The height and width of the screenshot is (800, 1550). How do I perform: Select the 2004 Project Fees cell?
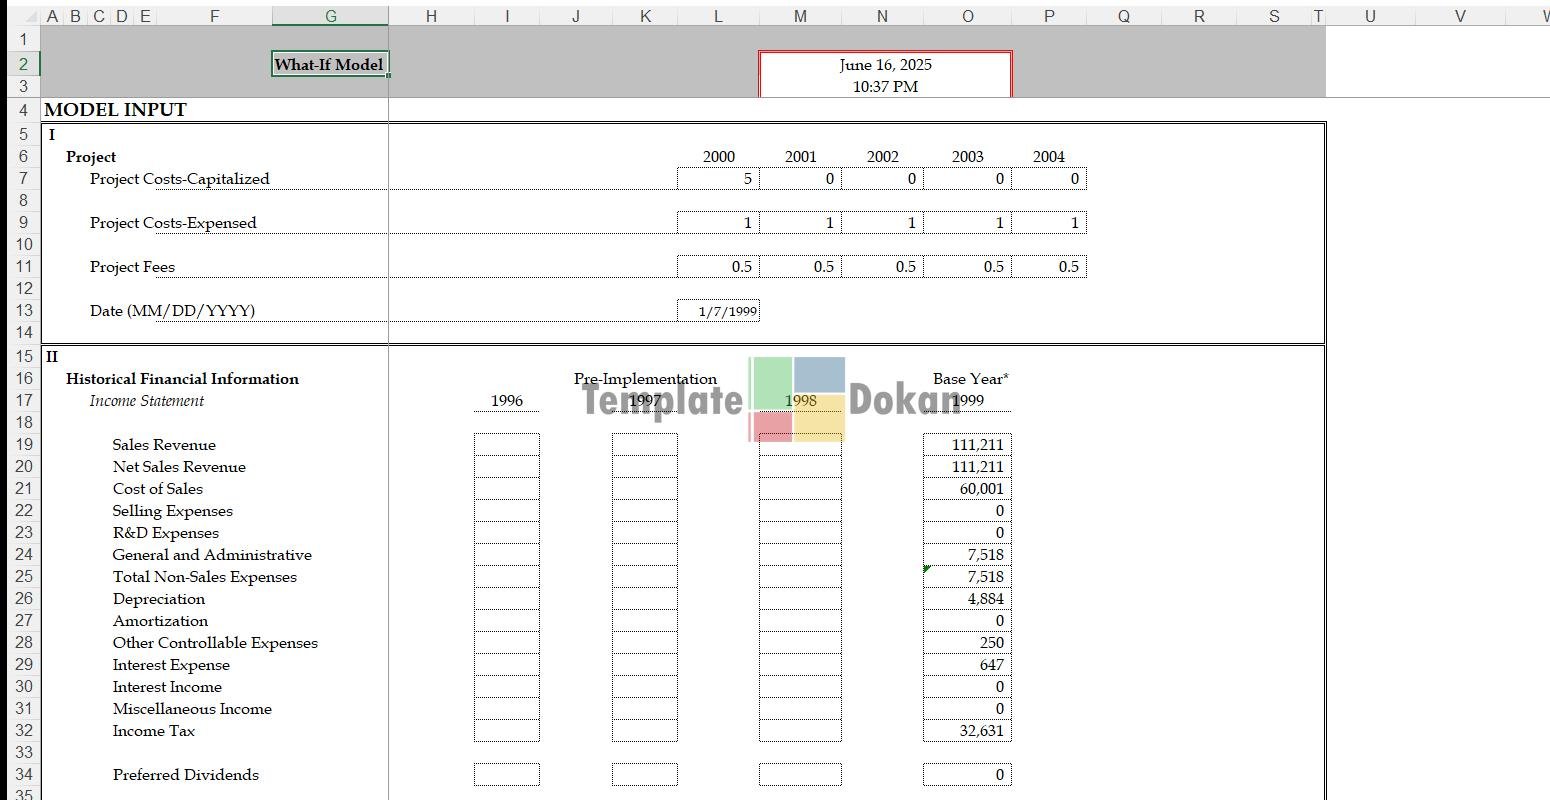(x=1048, y=267)
